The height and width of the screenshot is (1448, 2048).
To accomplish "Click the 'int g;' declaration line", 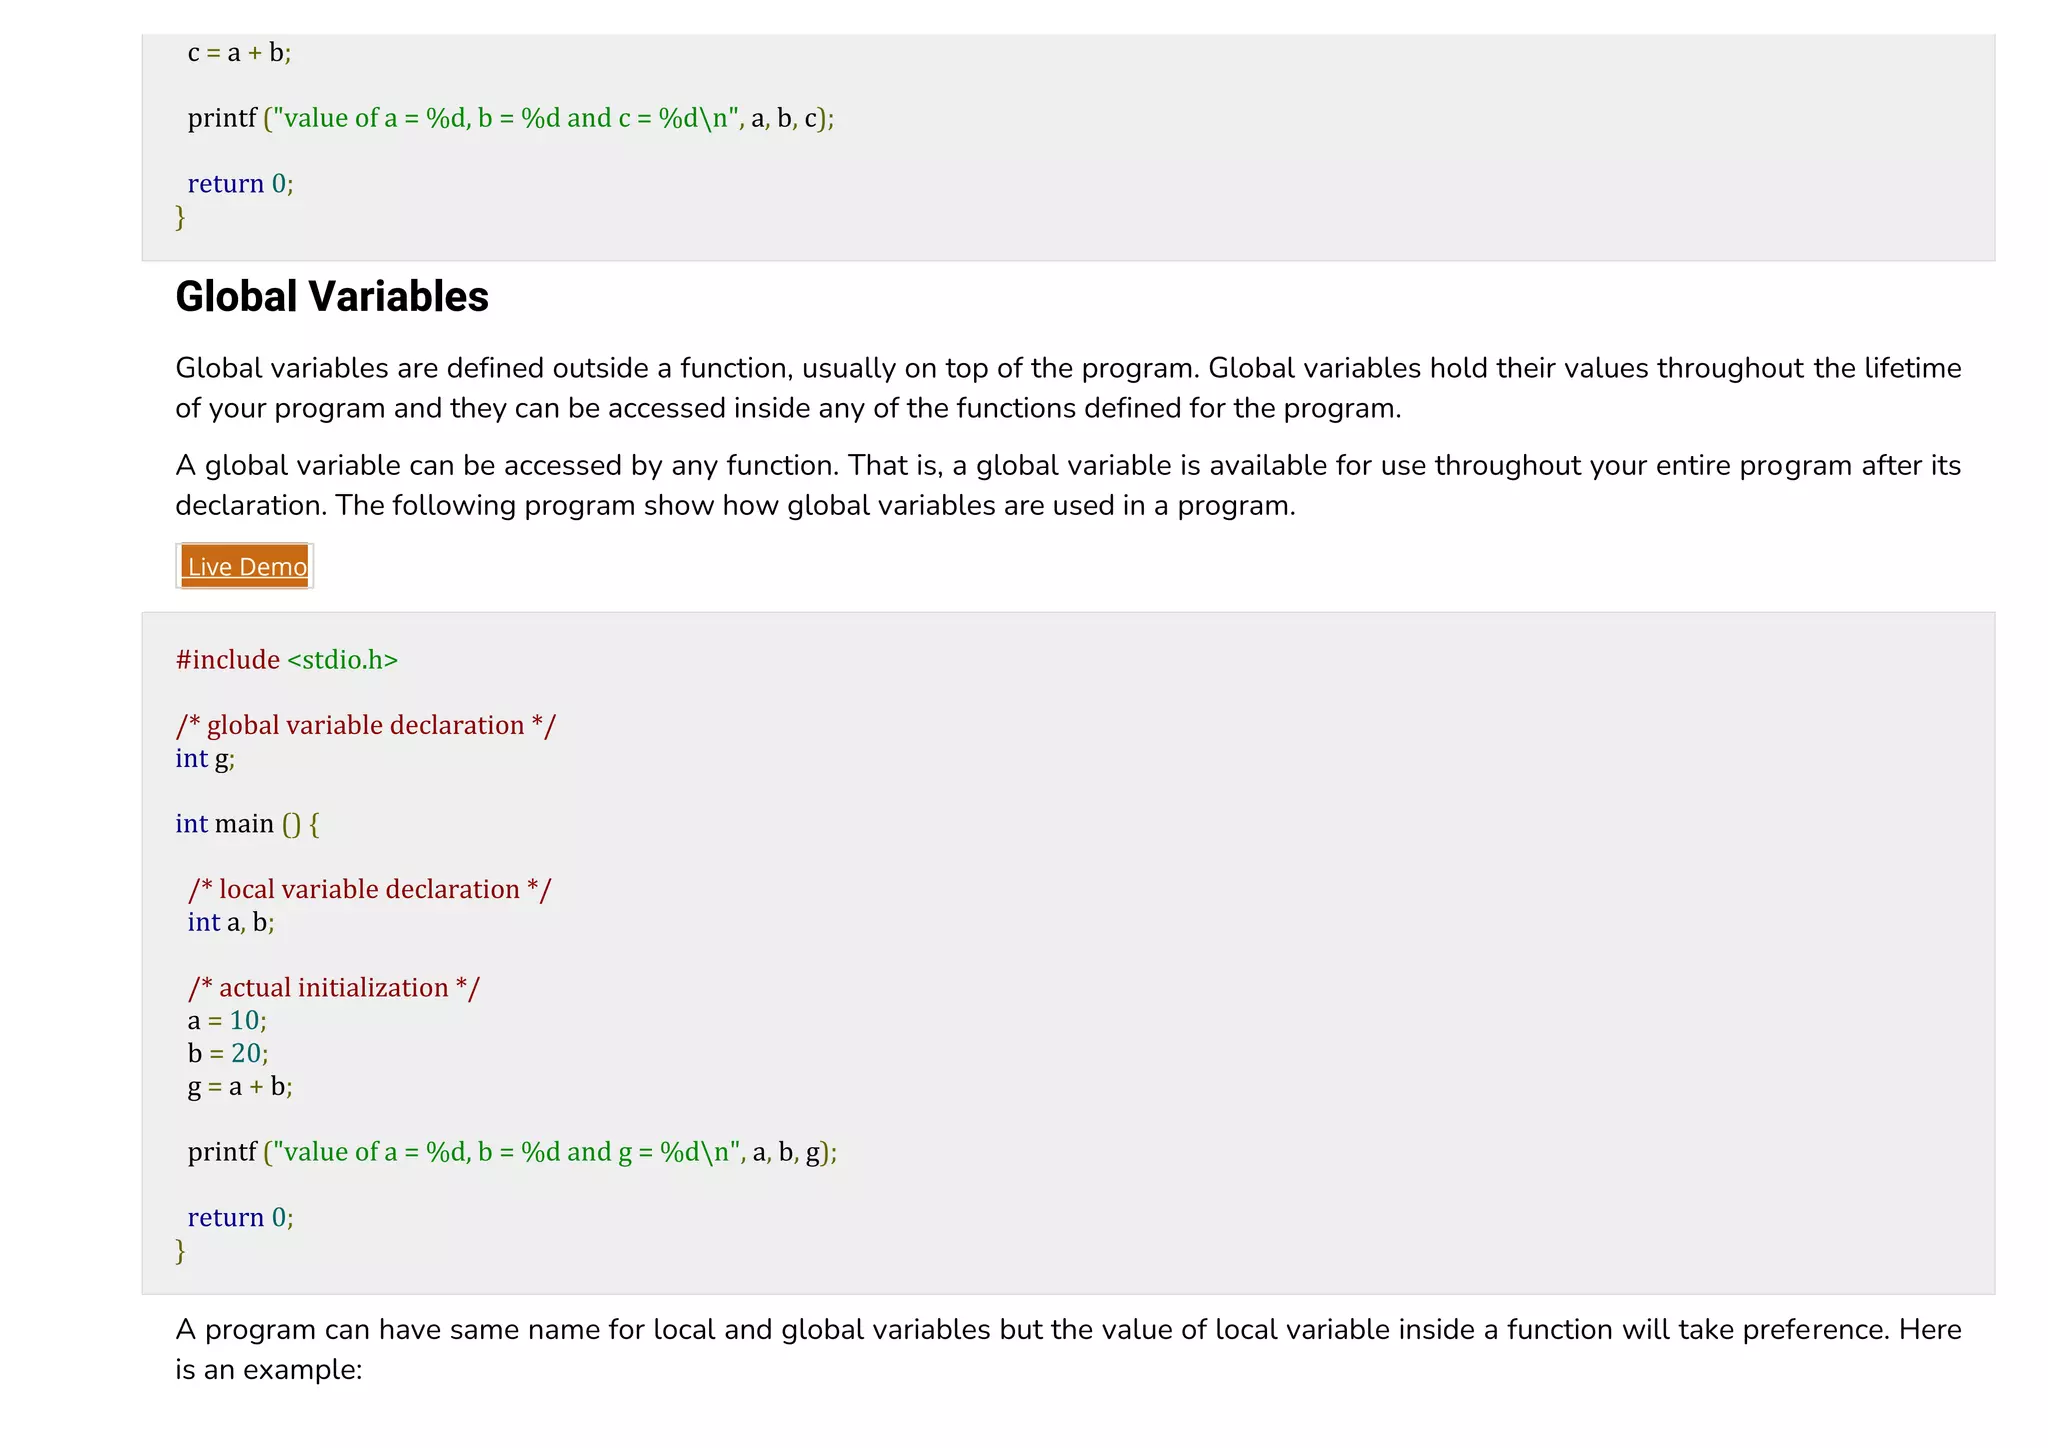I will pyautogui.click(x=206, y=759).
